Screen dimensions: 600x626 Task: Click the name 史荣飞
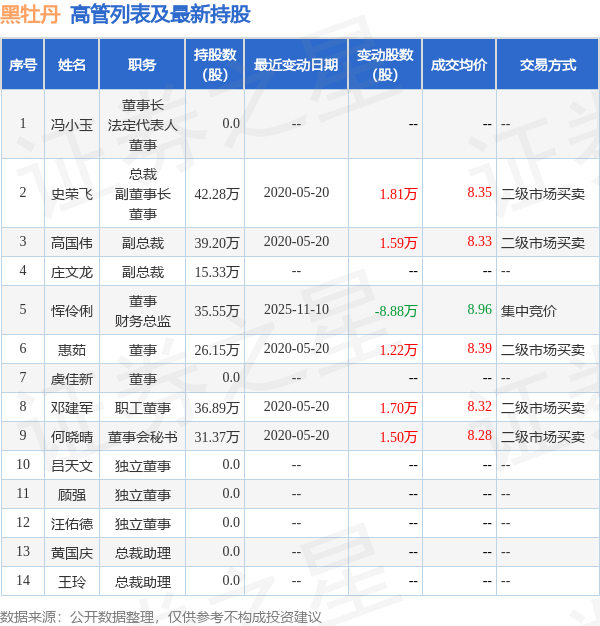tap(72, 194)
